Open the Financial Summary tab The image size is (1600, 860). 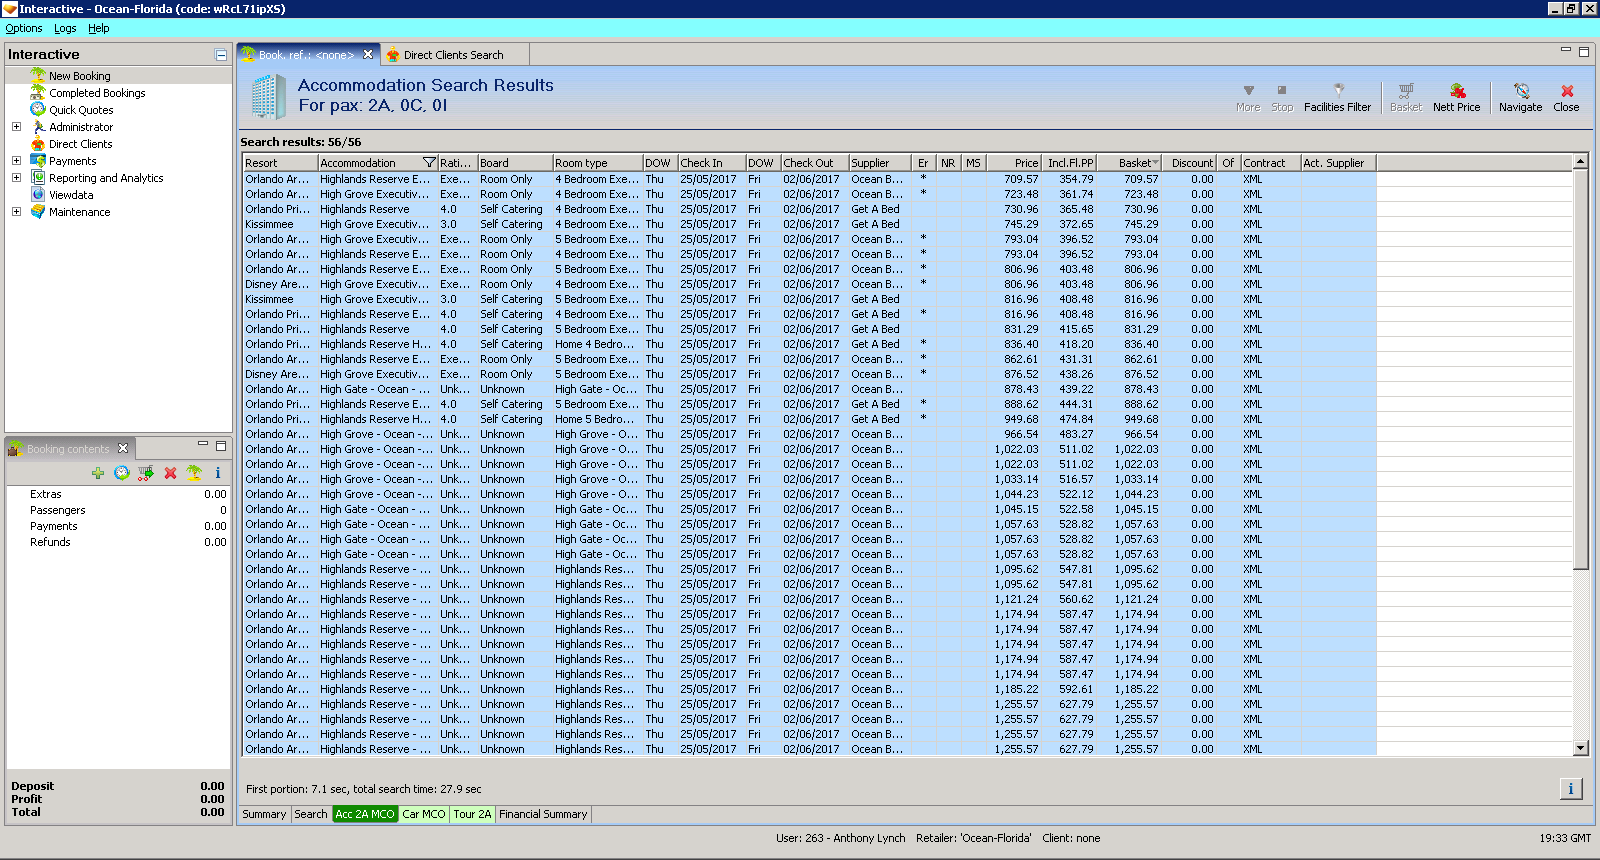pyautogui.click(x=543, y=814)
